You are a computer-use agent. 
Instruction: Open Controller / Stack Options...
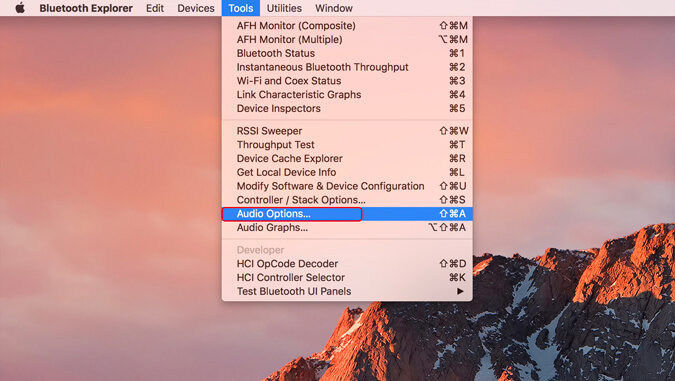[x=347, y=199]
